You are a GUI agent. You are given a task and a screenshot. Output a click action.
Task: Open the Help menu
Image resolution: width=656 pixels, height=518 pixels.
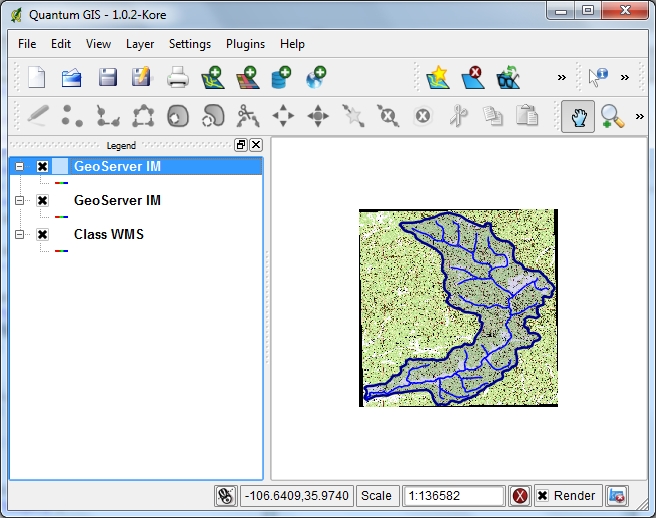point(292,44)
